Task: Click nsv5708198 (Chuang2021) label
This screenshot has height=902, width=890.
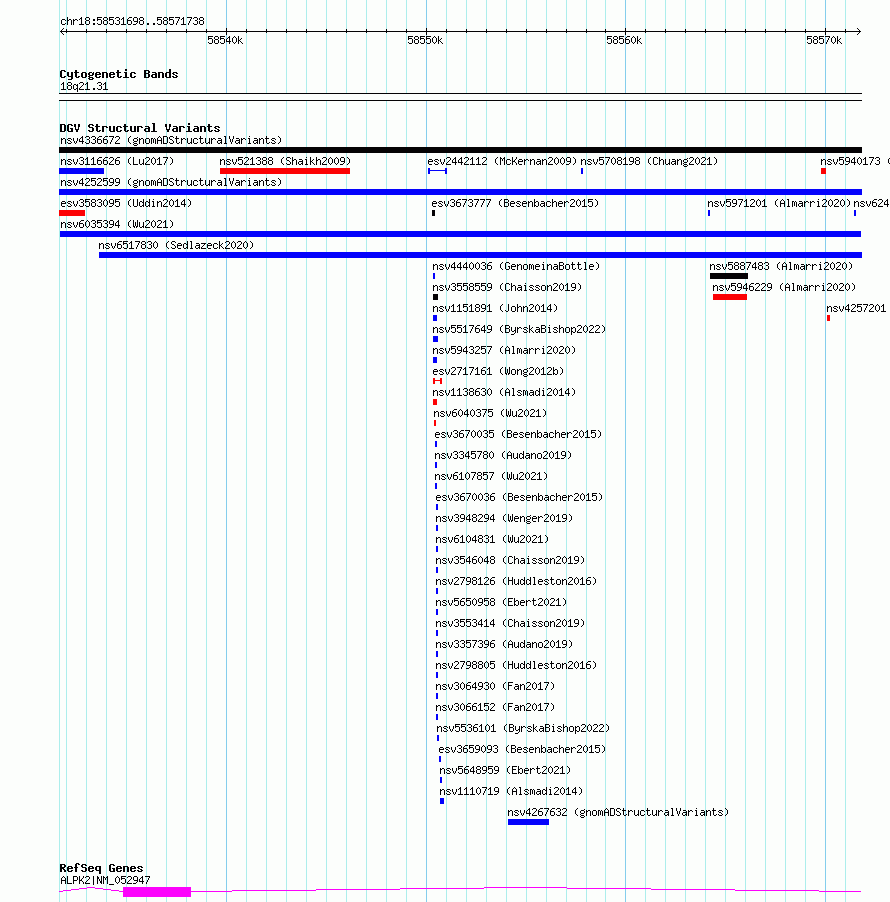Action: click(x=649, y=161)
